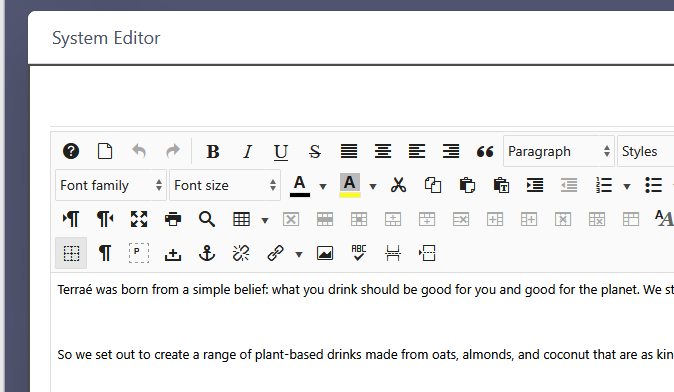Undo the last edit
The width and height of the screenshot is (674, 392).
(x=139, y=151)
